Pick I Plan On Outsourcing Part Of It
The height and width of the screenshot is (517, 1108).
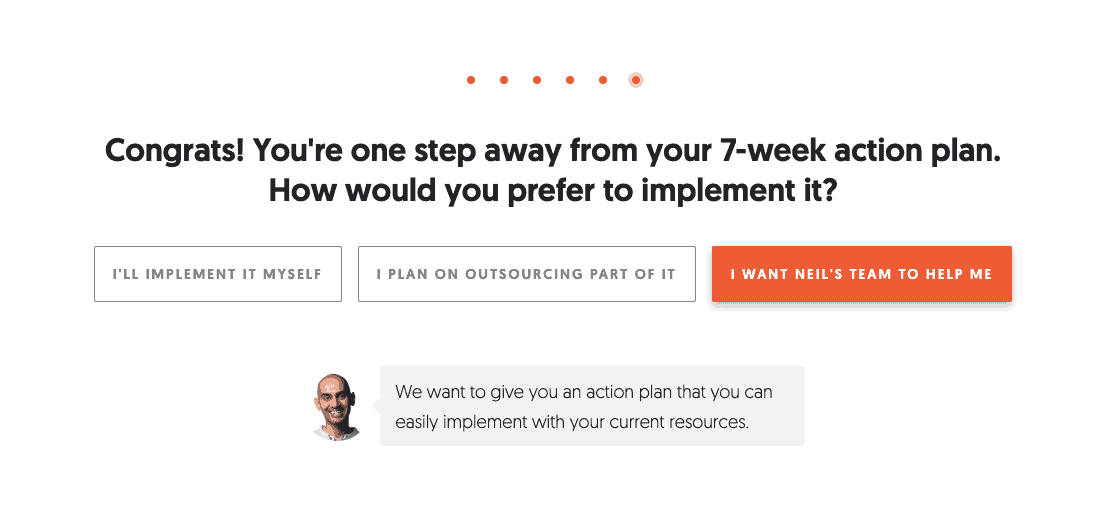(x=526, y=274)
